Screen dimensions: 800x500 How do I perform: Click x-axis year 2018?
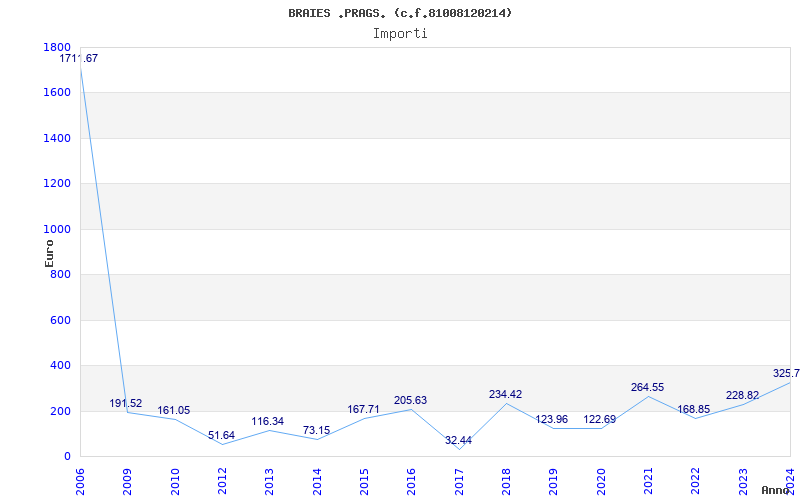coord(506,482)
